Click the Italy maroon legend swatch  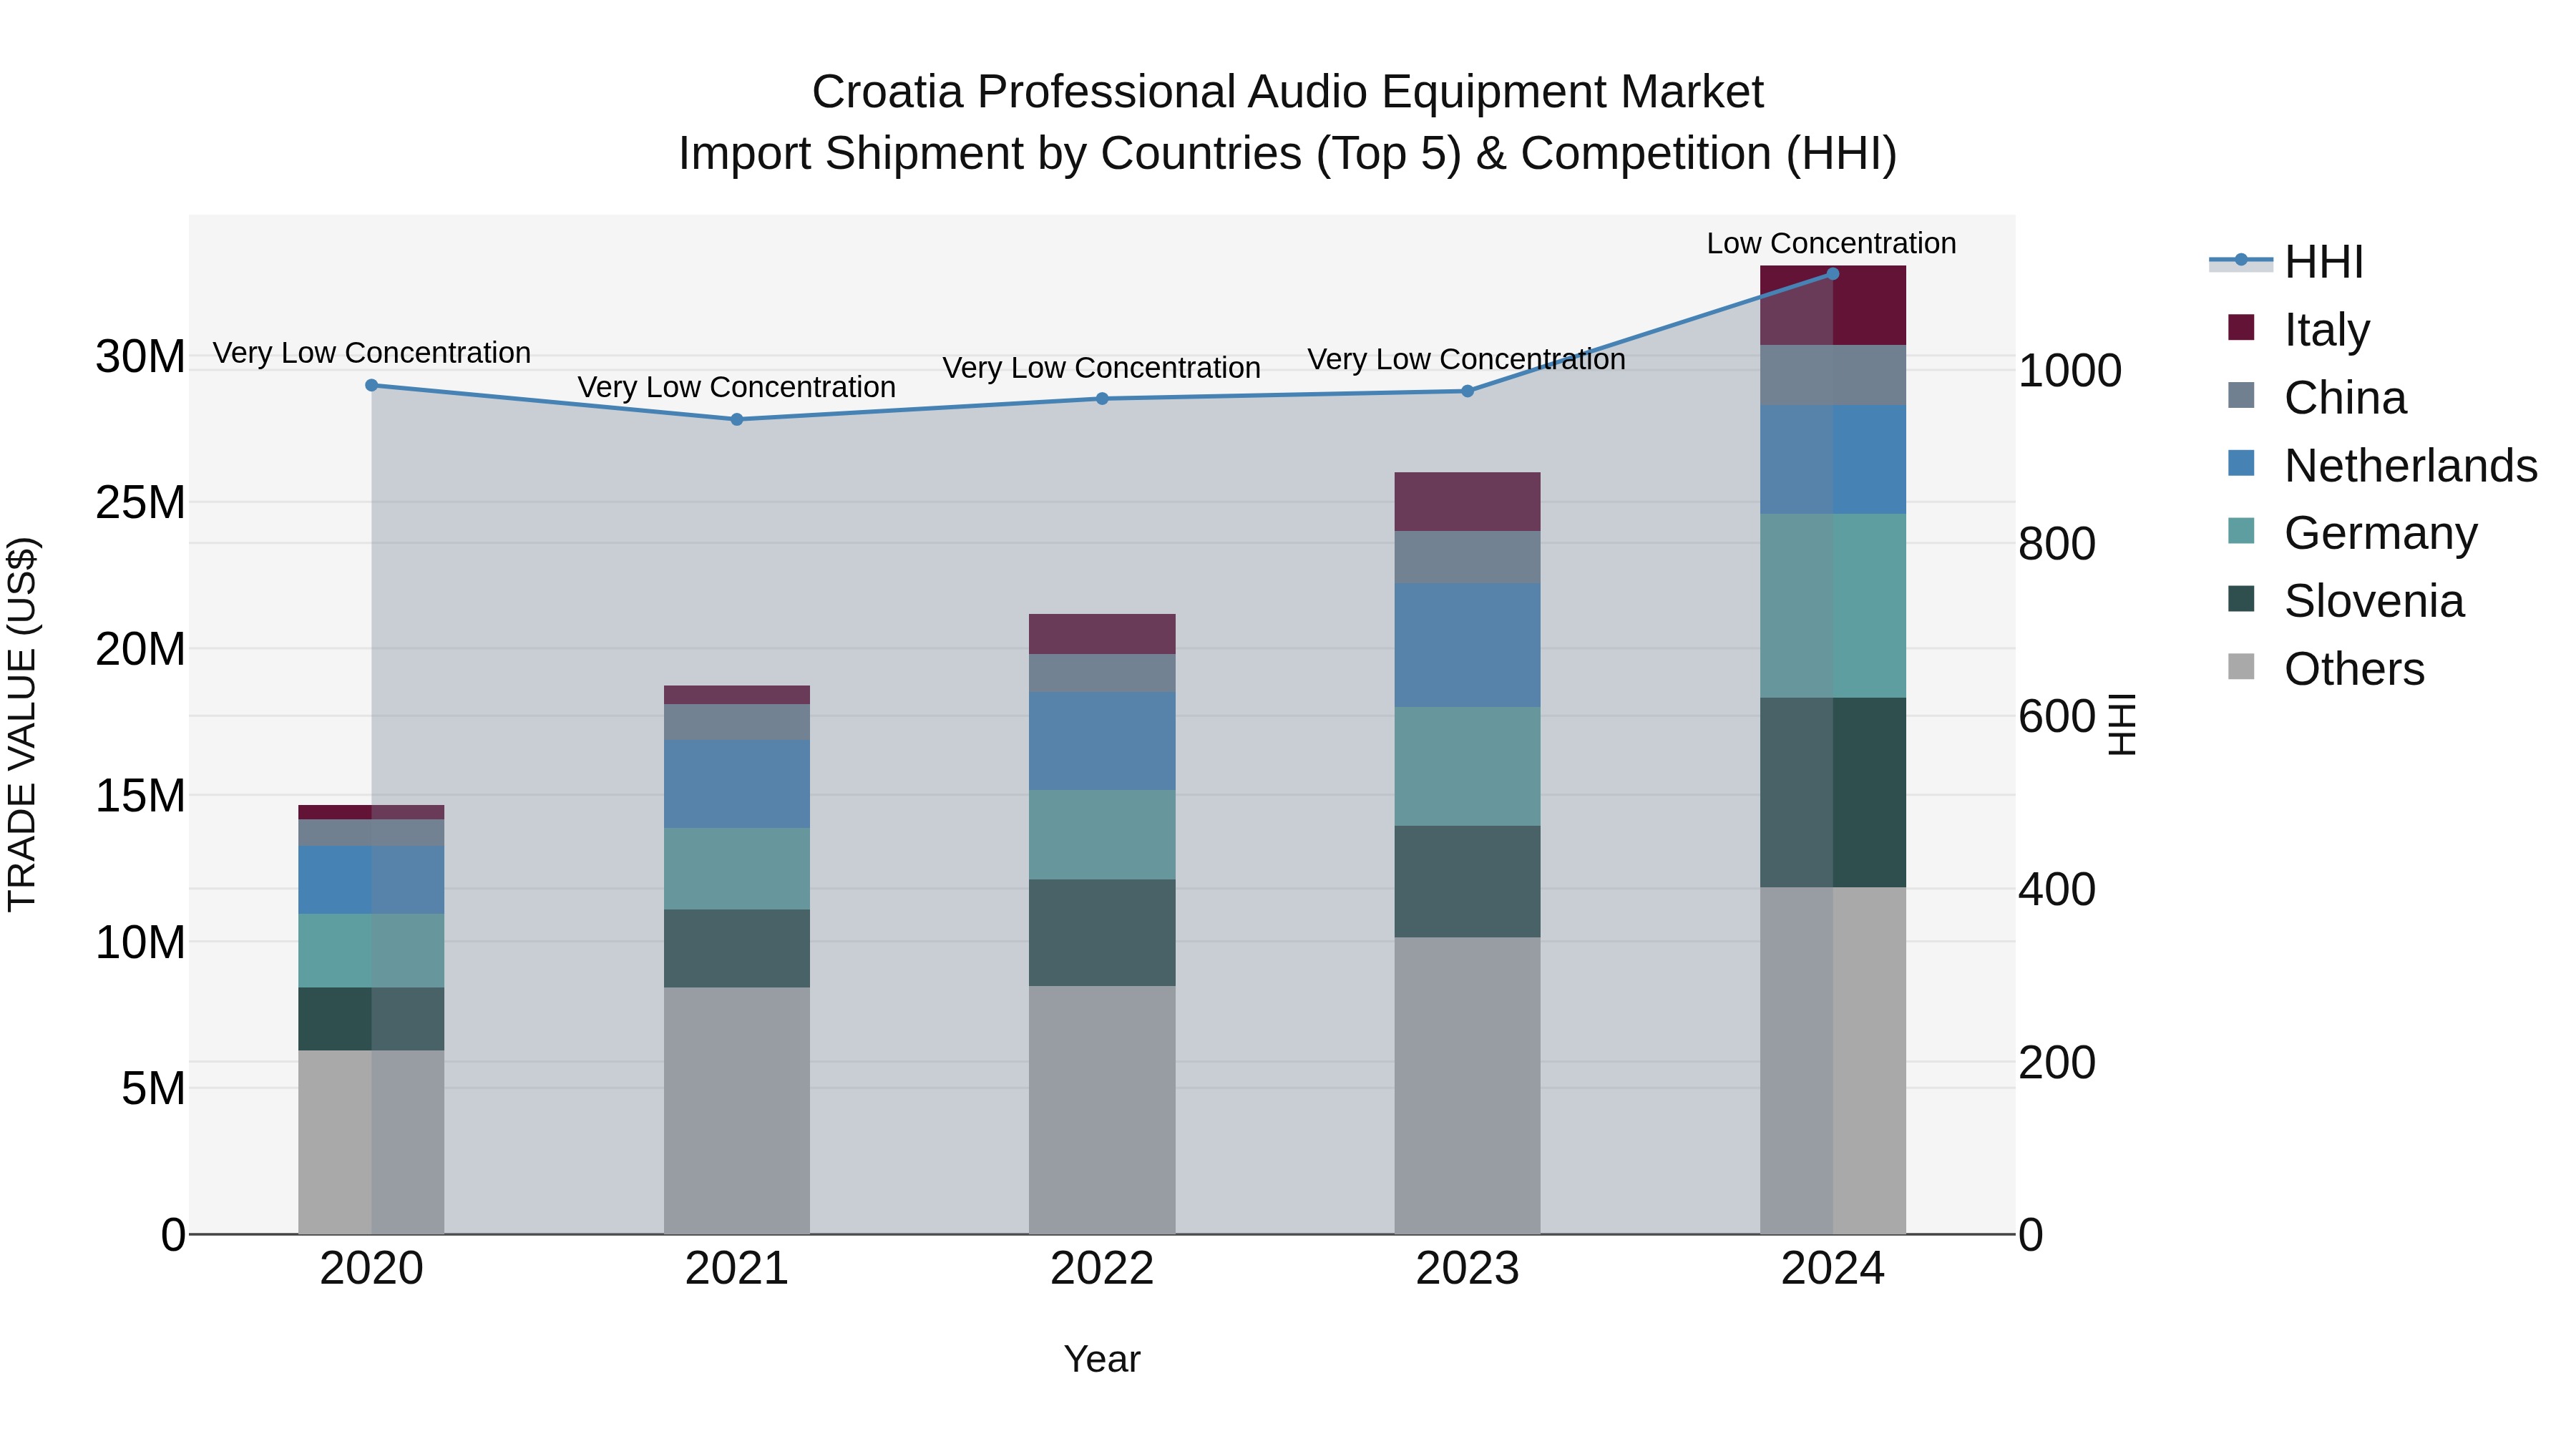[x=2241, y=327]
